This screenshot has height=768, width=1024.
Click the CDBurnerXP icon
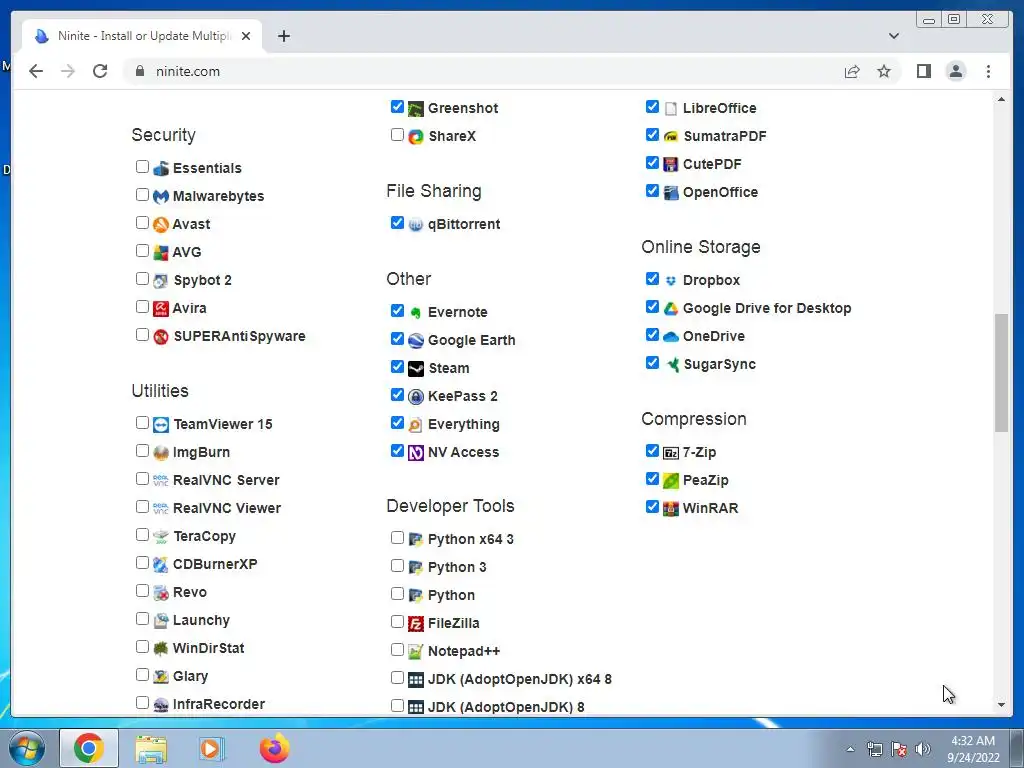pyautogui.click(x=161, y=564)
